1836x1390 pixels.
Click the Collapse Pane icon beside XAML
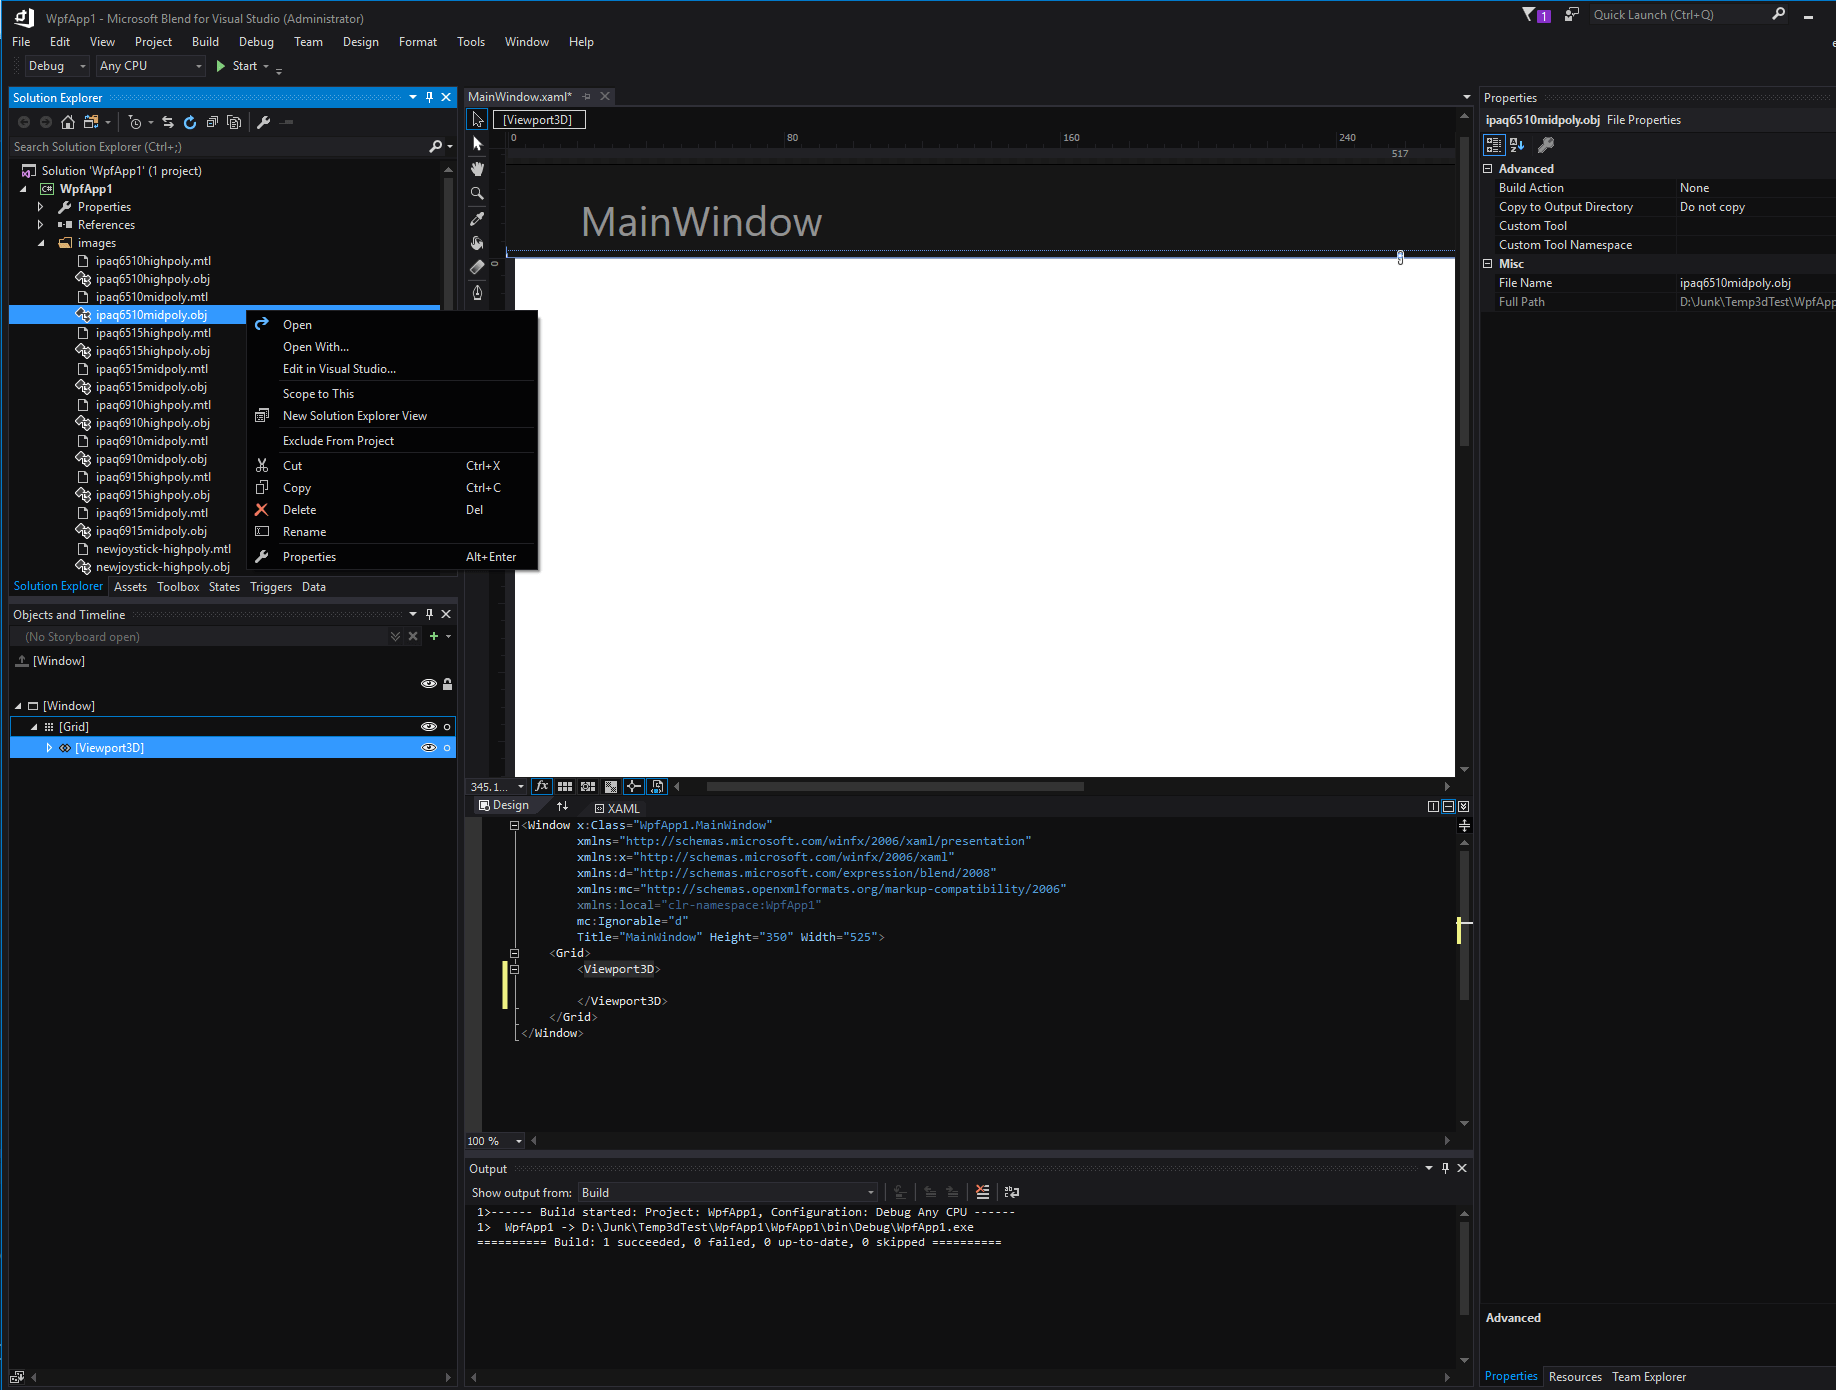point(1463,806)
